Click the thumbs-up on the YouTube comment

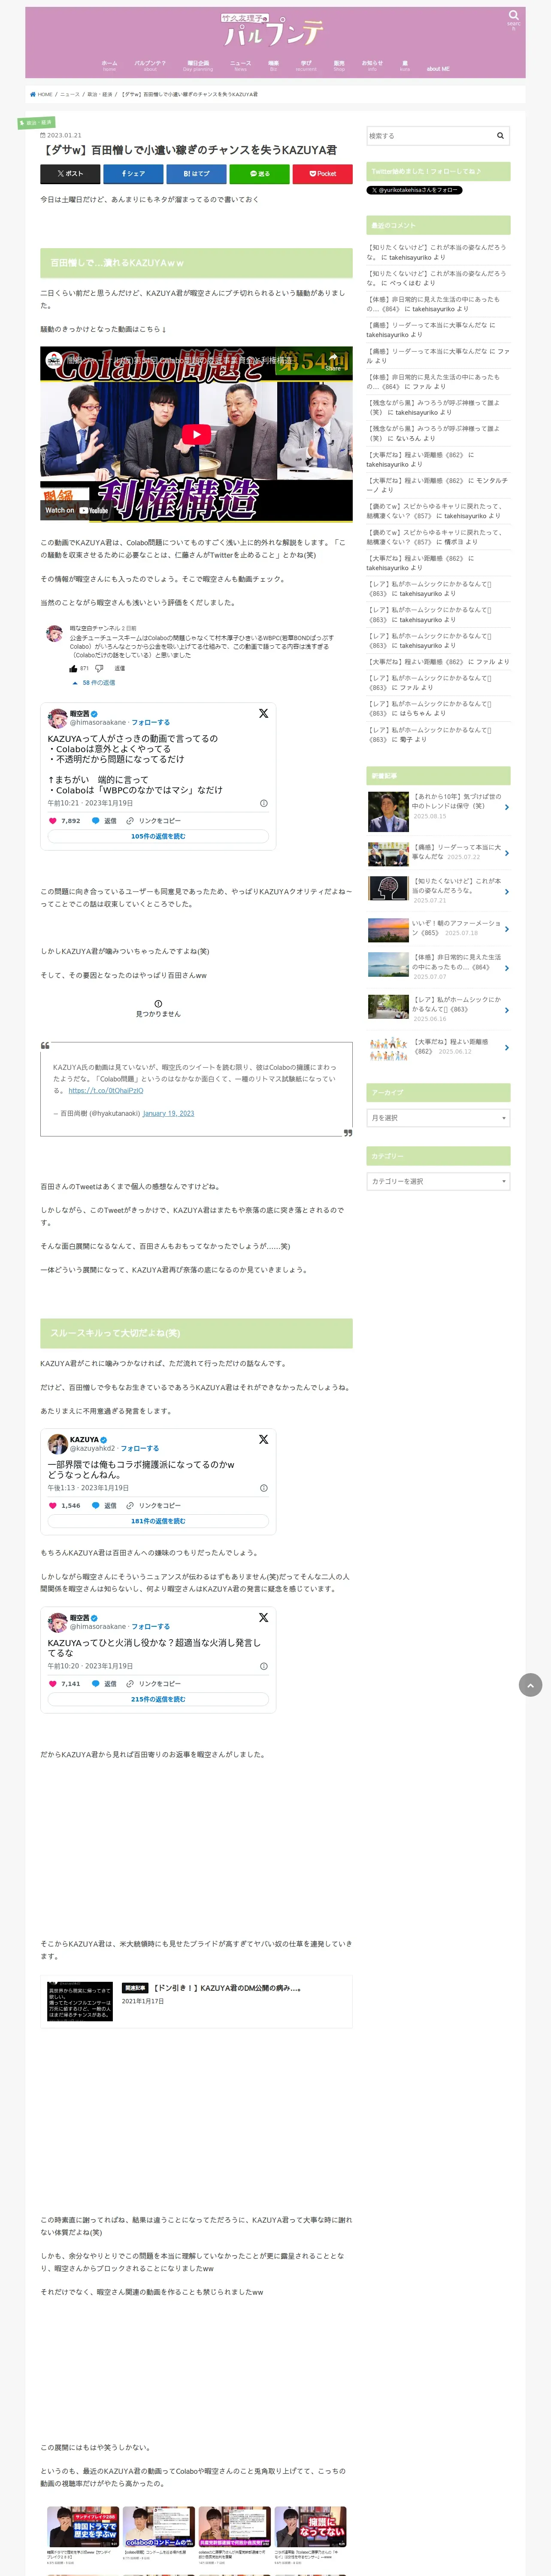pyautogui.click(x=73, y=668)
